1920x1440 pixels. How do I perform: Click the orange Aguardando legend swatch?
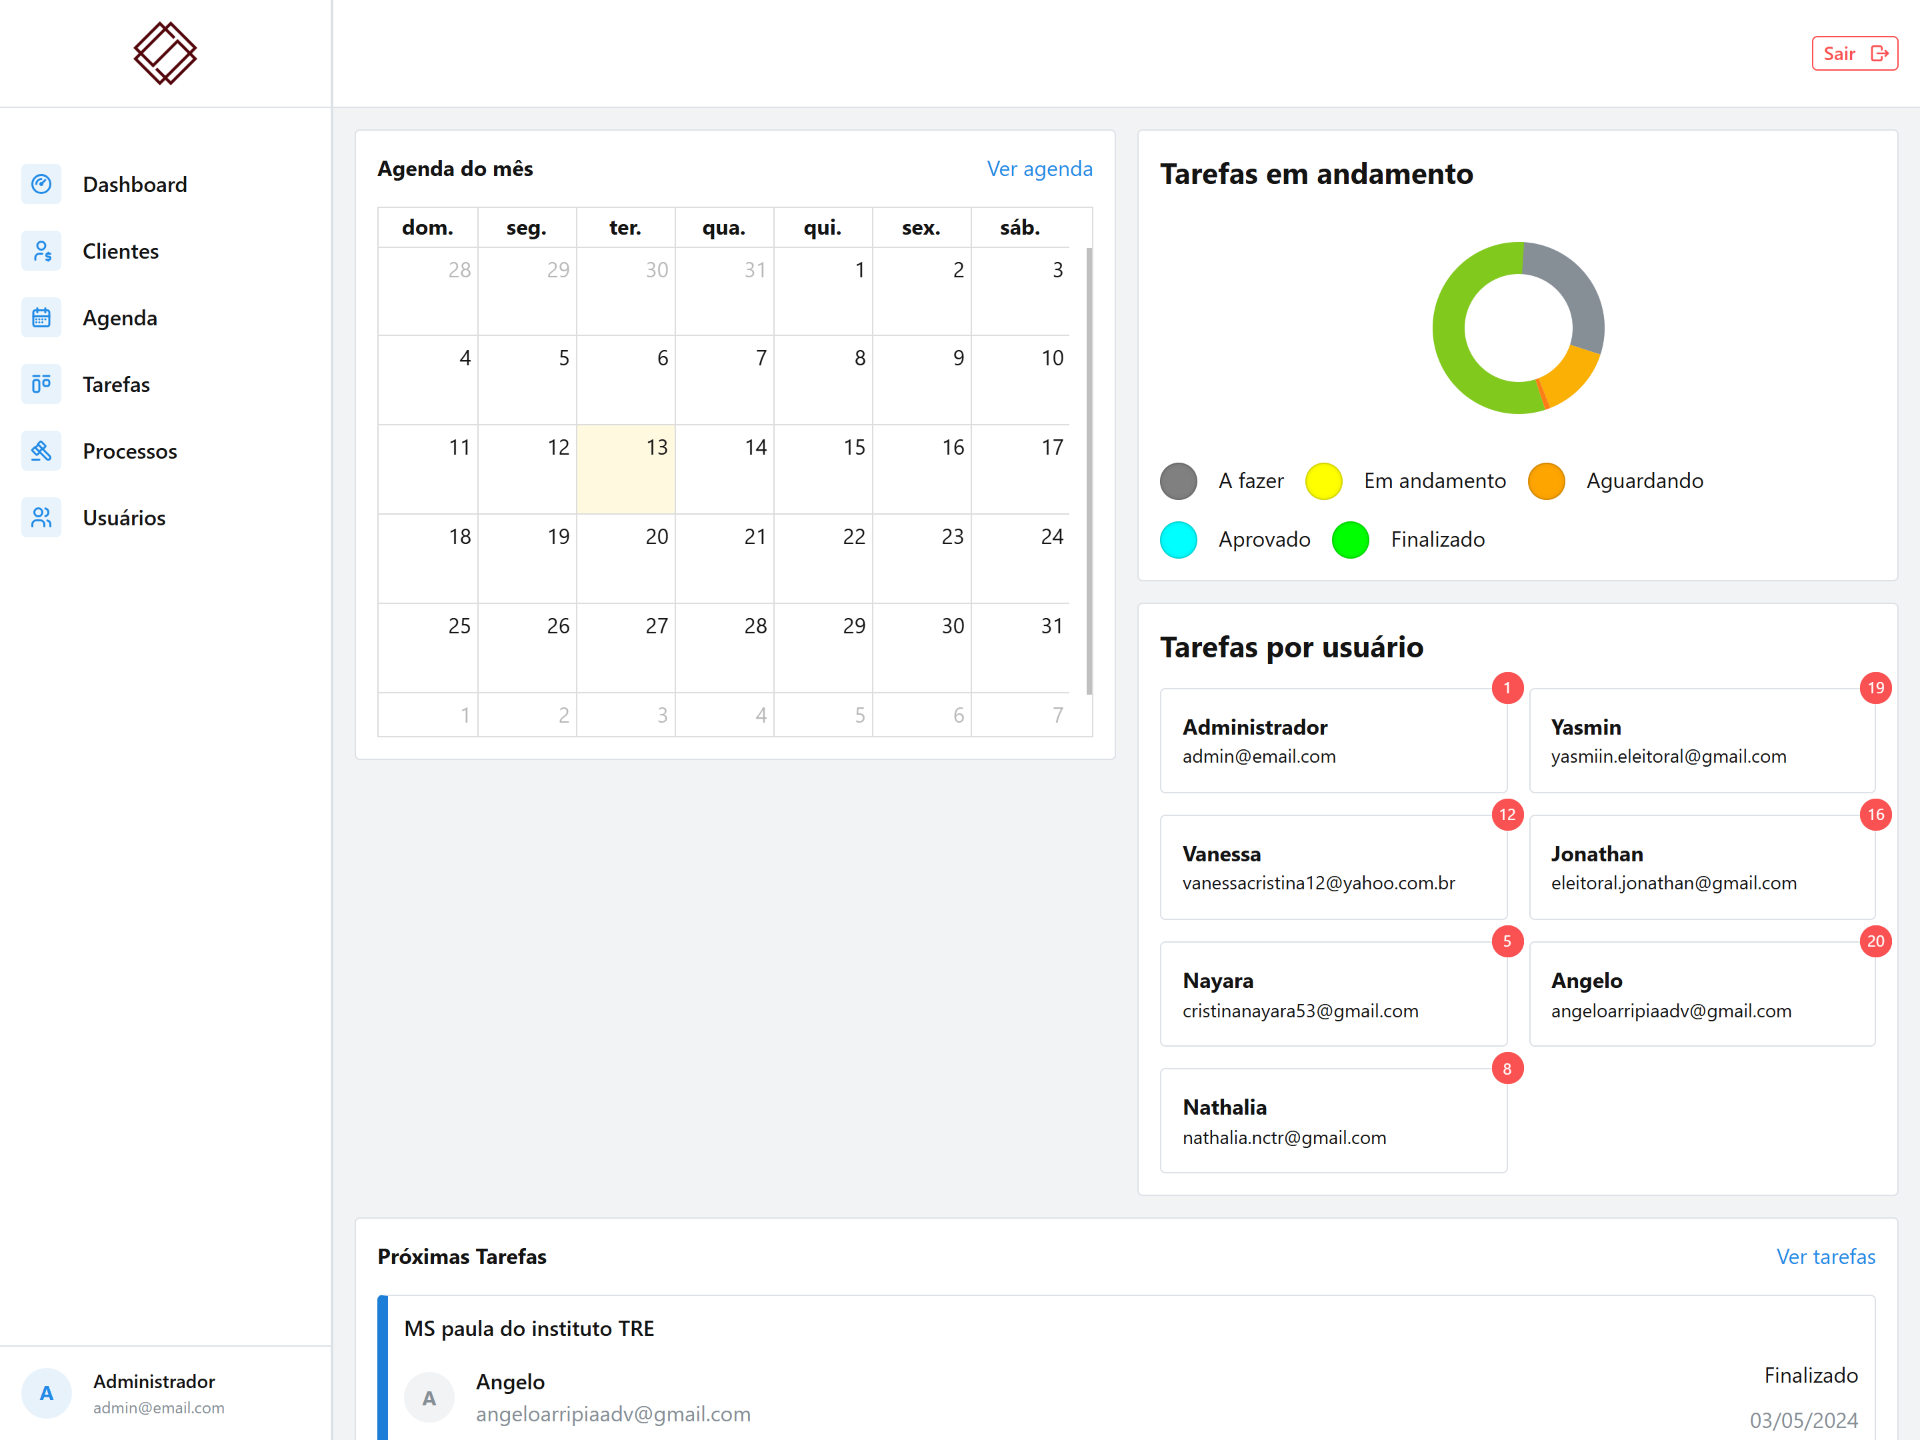tap(1546, 481)
